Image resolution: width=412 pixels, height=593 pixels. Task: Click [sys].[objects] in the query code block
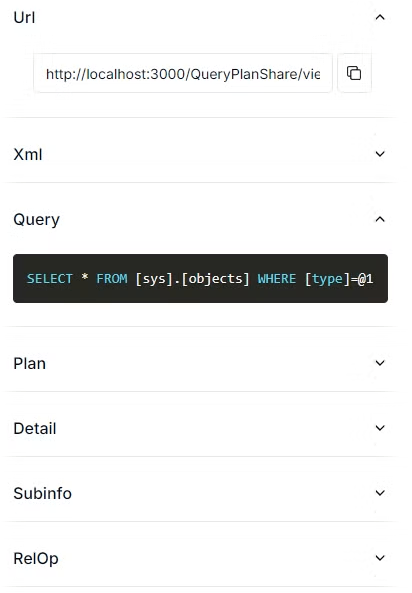click(193, 279)
